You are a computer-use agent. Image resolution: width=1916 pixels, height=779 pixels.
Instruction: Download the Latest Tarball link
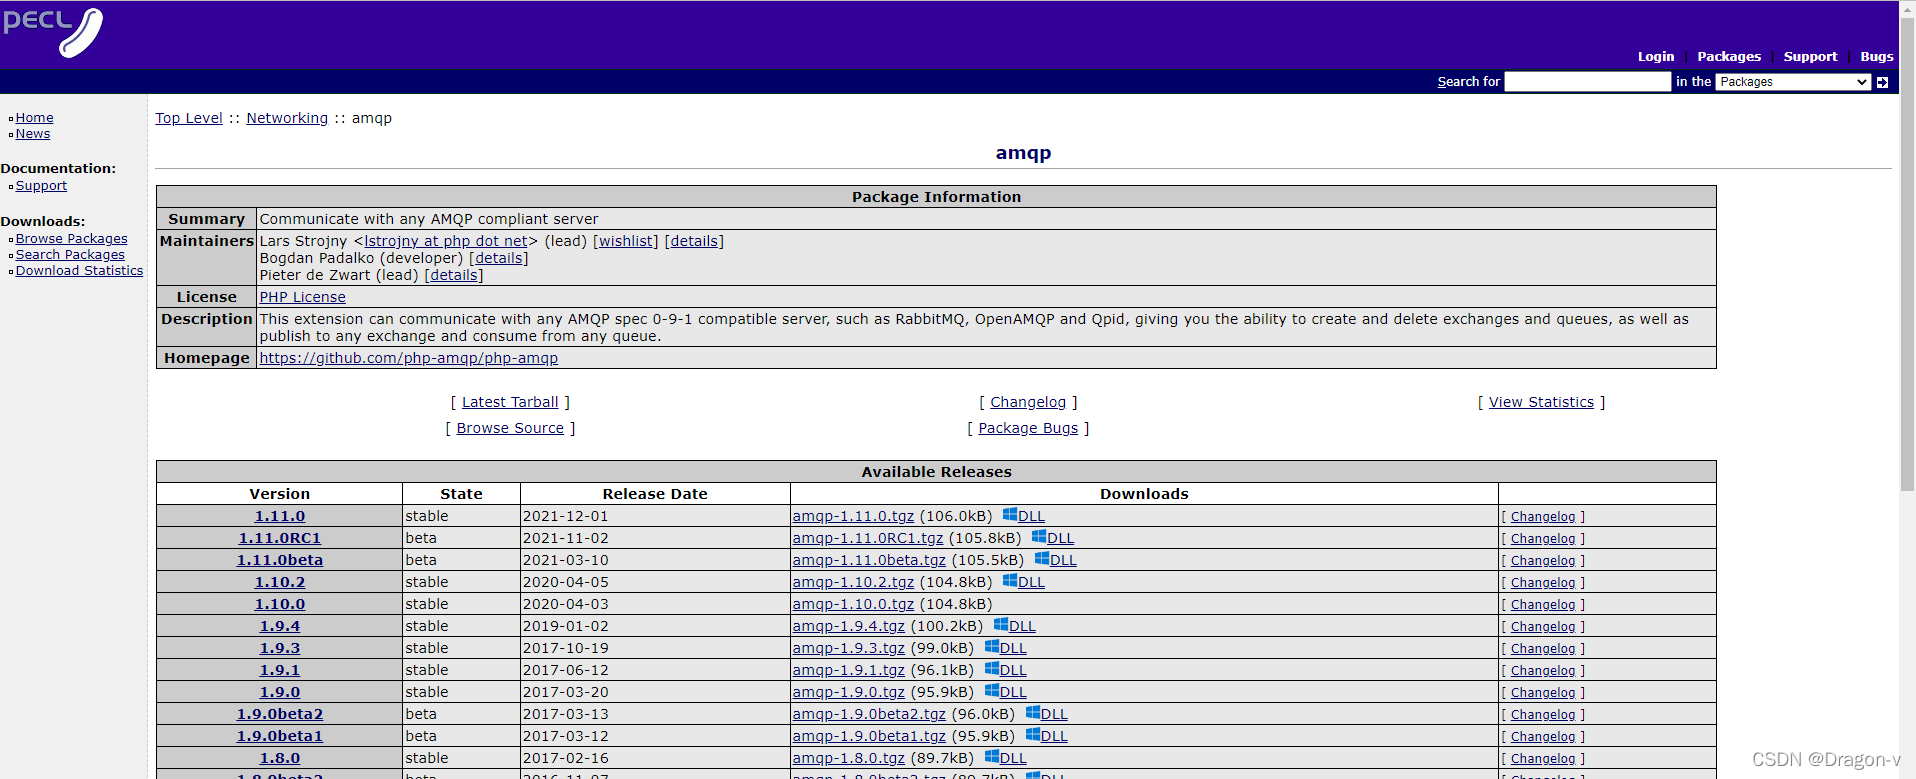coord(510,402)
